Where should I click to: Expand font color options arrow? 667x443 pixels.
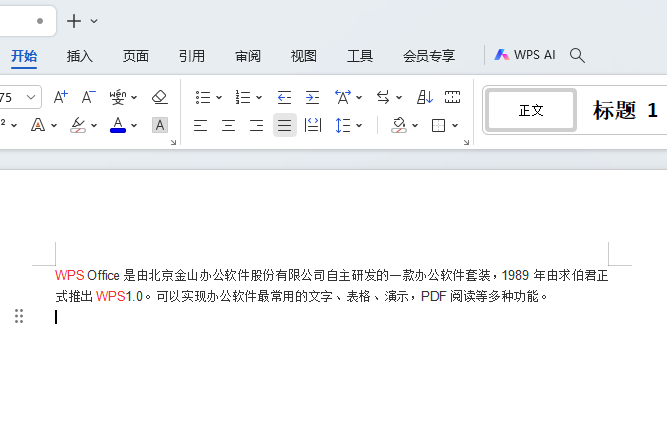pyautogui.click(x=134, y=125)
